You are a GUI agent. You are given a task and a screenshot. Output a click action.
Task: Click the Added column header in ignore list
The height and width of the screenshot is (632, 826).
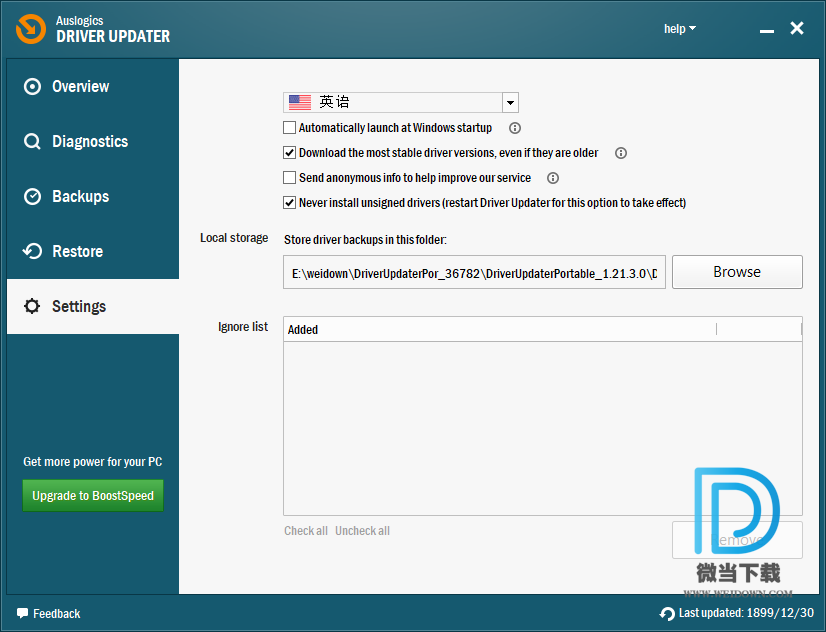tap(499, 330)
